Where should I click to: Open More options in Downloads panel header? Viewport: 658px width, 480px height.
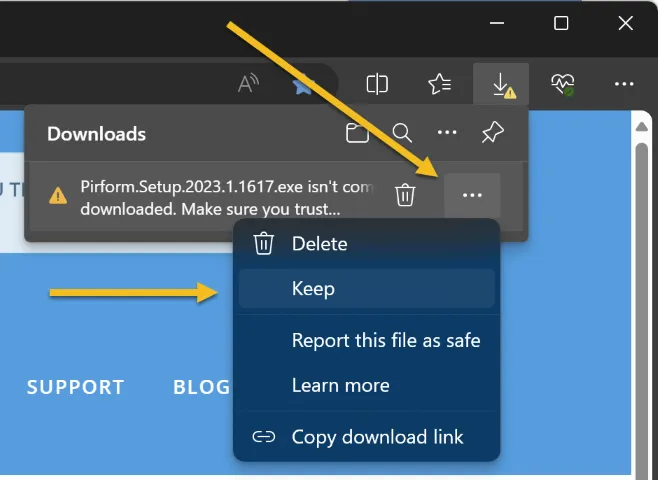click(447, 133)
